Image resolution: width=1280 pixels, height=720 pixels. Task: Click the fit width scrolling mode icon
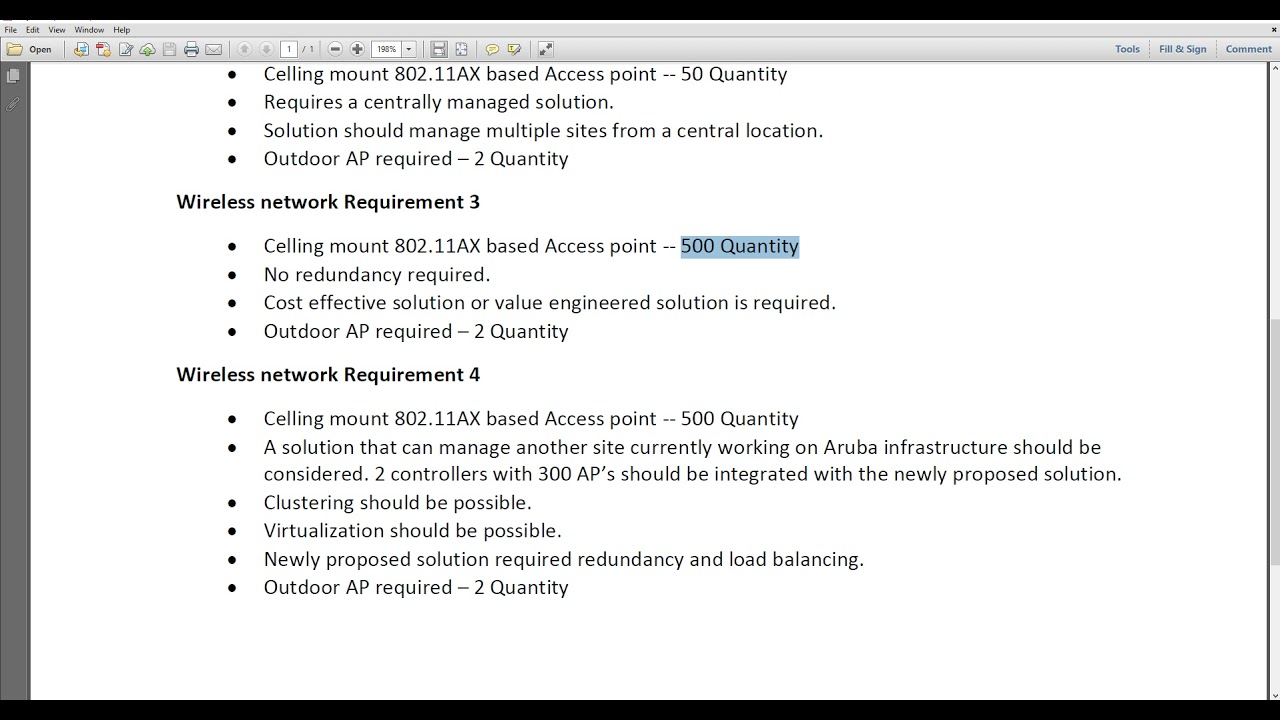click(438, 49)
